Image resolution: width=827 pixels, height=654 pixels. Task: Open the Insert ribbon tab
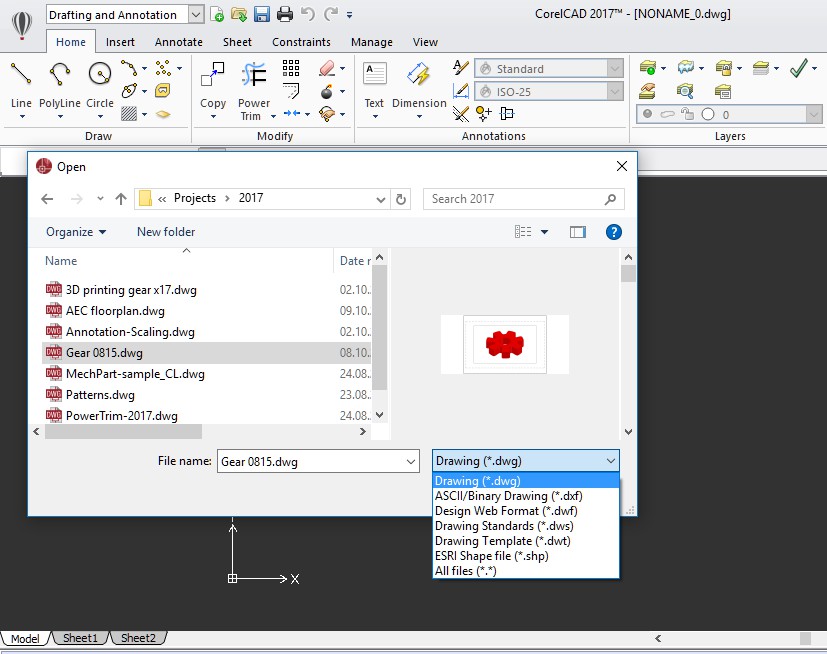click(120, 42)
